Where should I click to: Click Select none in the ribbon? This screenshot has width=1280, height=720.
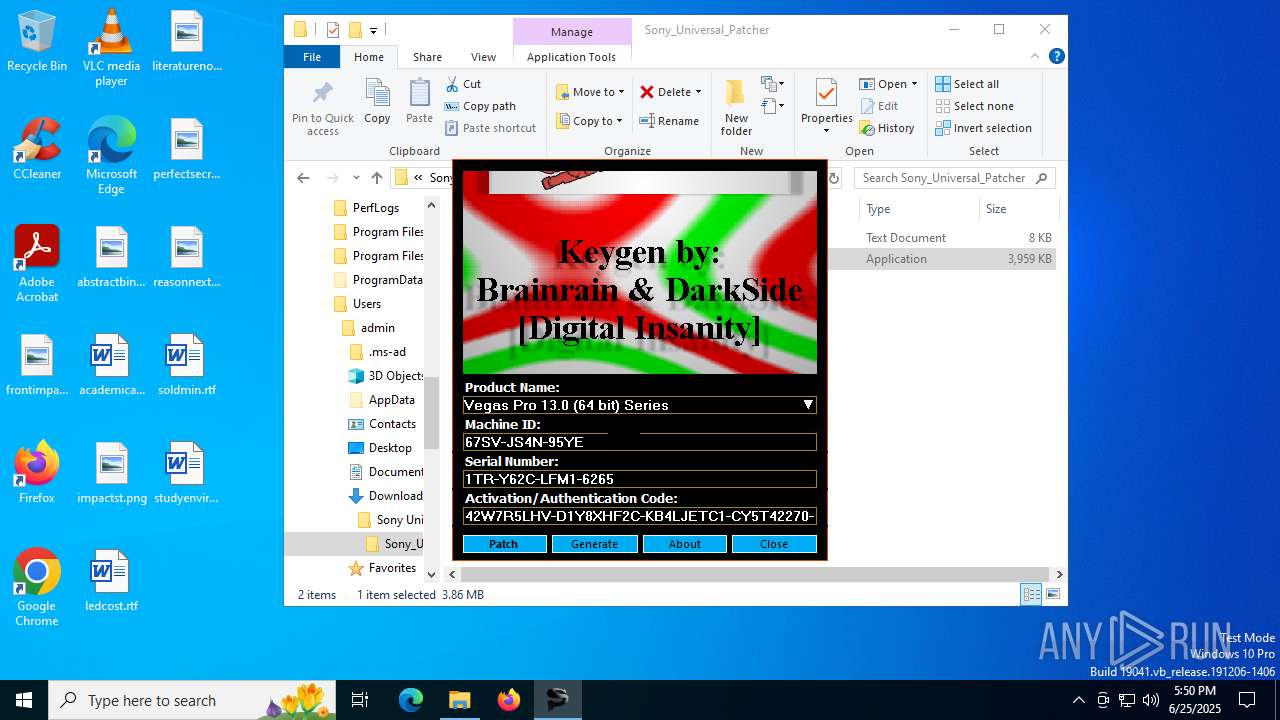[x=974, y=106]
